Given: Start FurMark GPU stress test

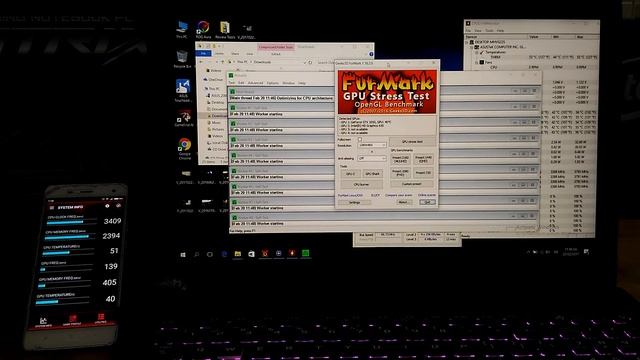Looking at the screenshot, I should tap(412, 142).
